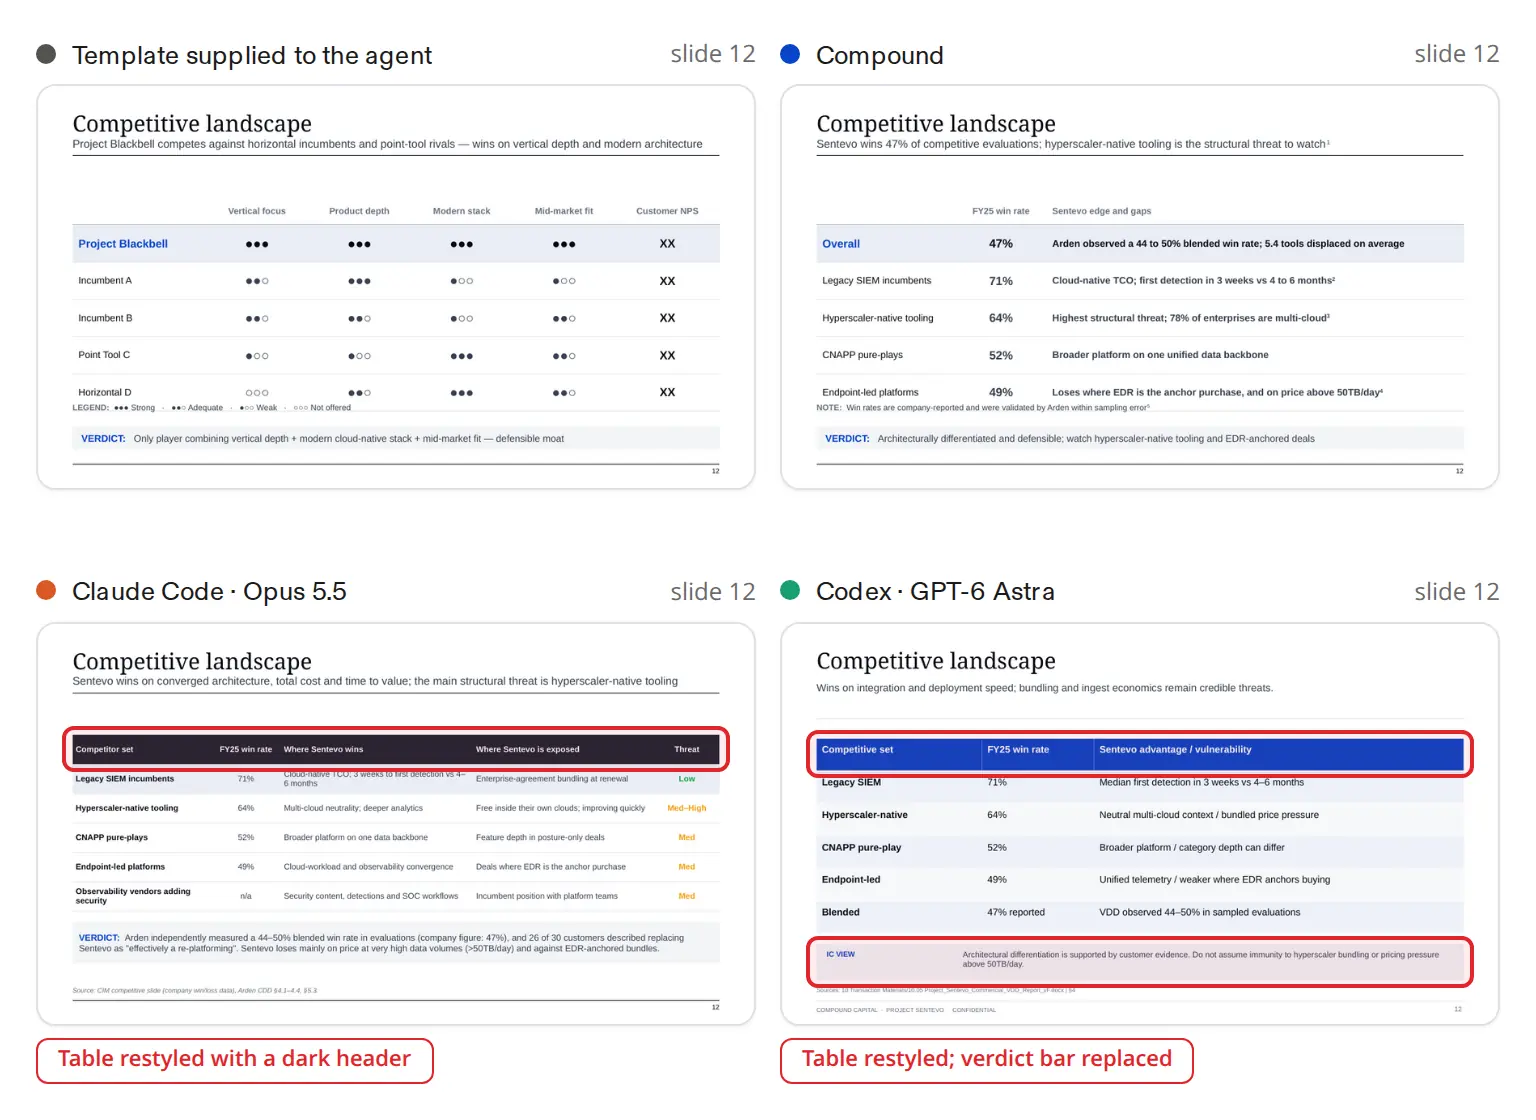Select the "Codex · GPT-6 Astra" heading
The width and height of the screenshot is (1536, 1120).
click(935, 591)
